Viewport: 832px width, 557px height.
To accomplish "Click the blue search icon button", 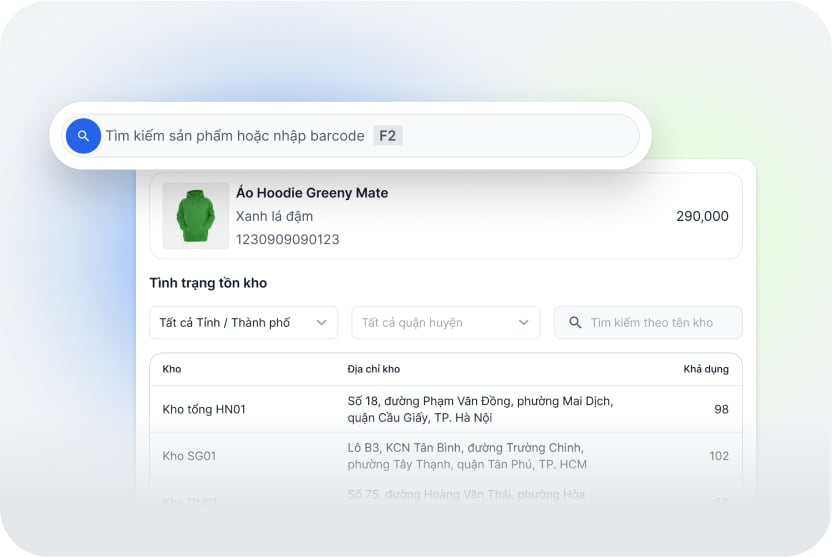I will [83, 136].
